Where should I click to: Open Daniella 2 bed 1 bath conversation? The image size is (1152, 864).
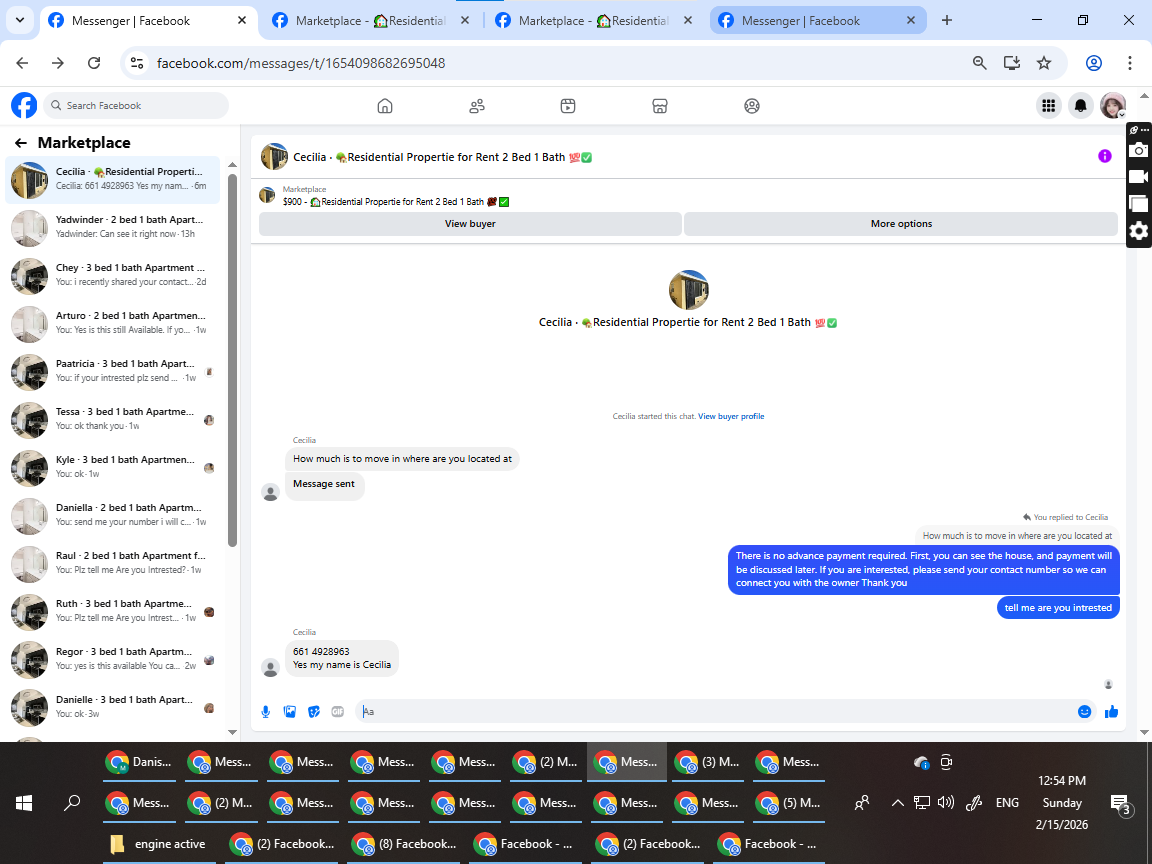coord(112,516)
